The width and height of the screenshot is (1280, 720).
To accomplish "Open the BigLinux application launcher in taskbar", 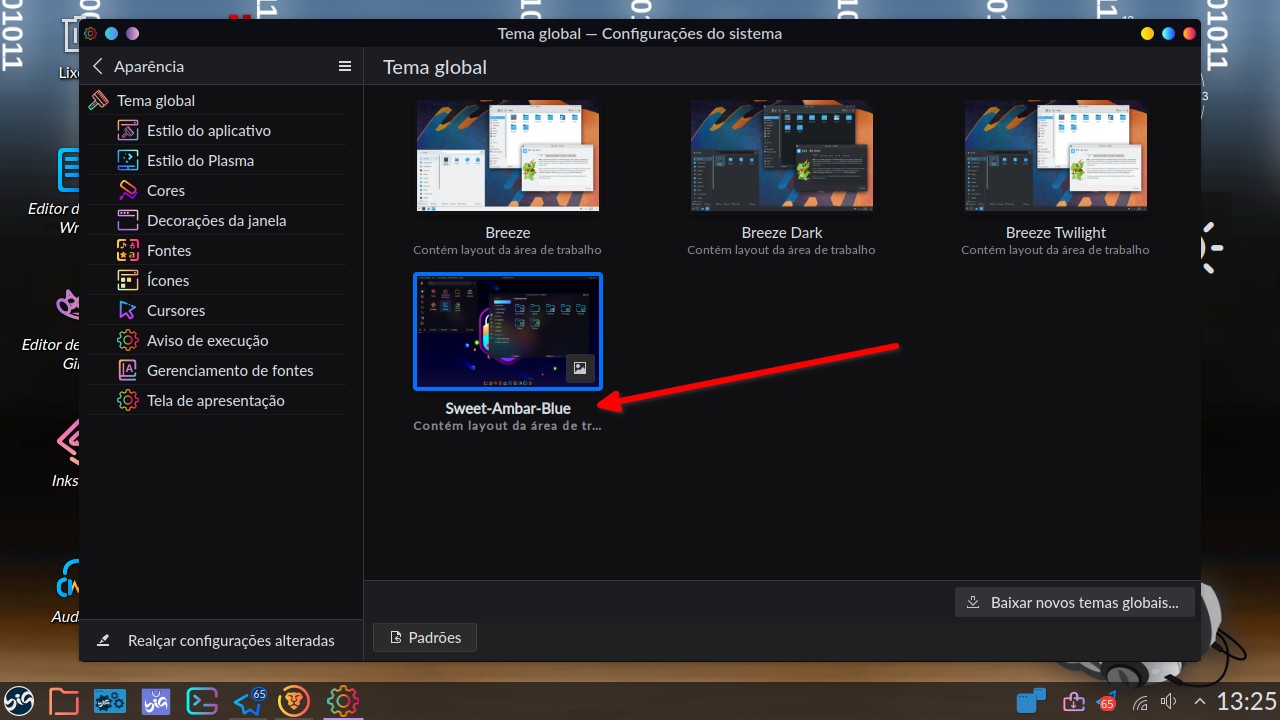I will click(x=19, y=702).
